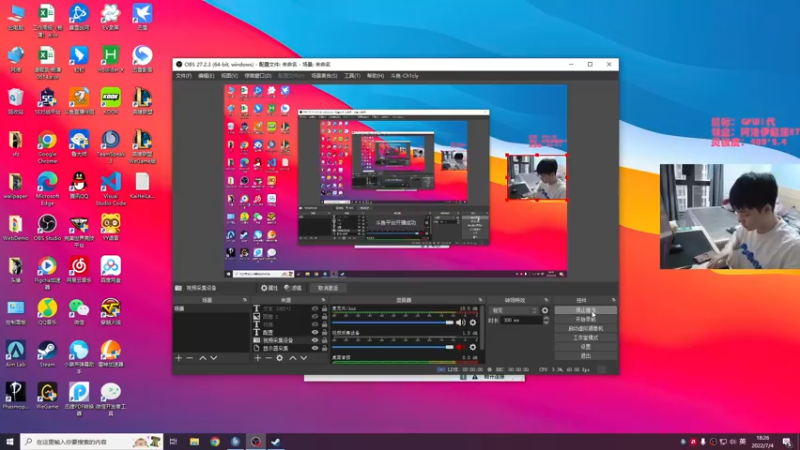Open HBuilder X desktop shortcut
The width and height of the screenshot is (800, 450).
[x=111, y=59]
